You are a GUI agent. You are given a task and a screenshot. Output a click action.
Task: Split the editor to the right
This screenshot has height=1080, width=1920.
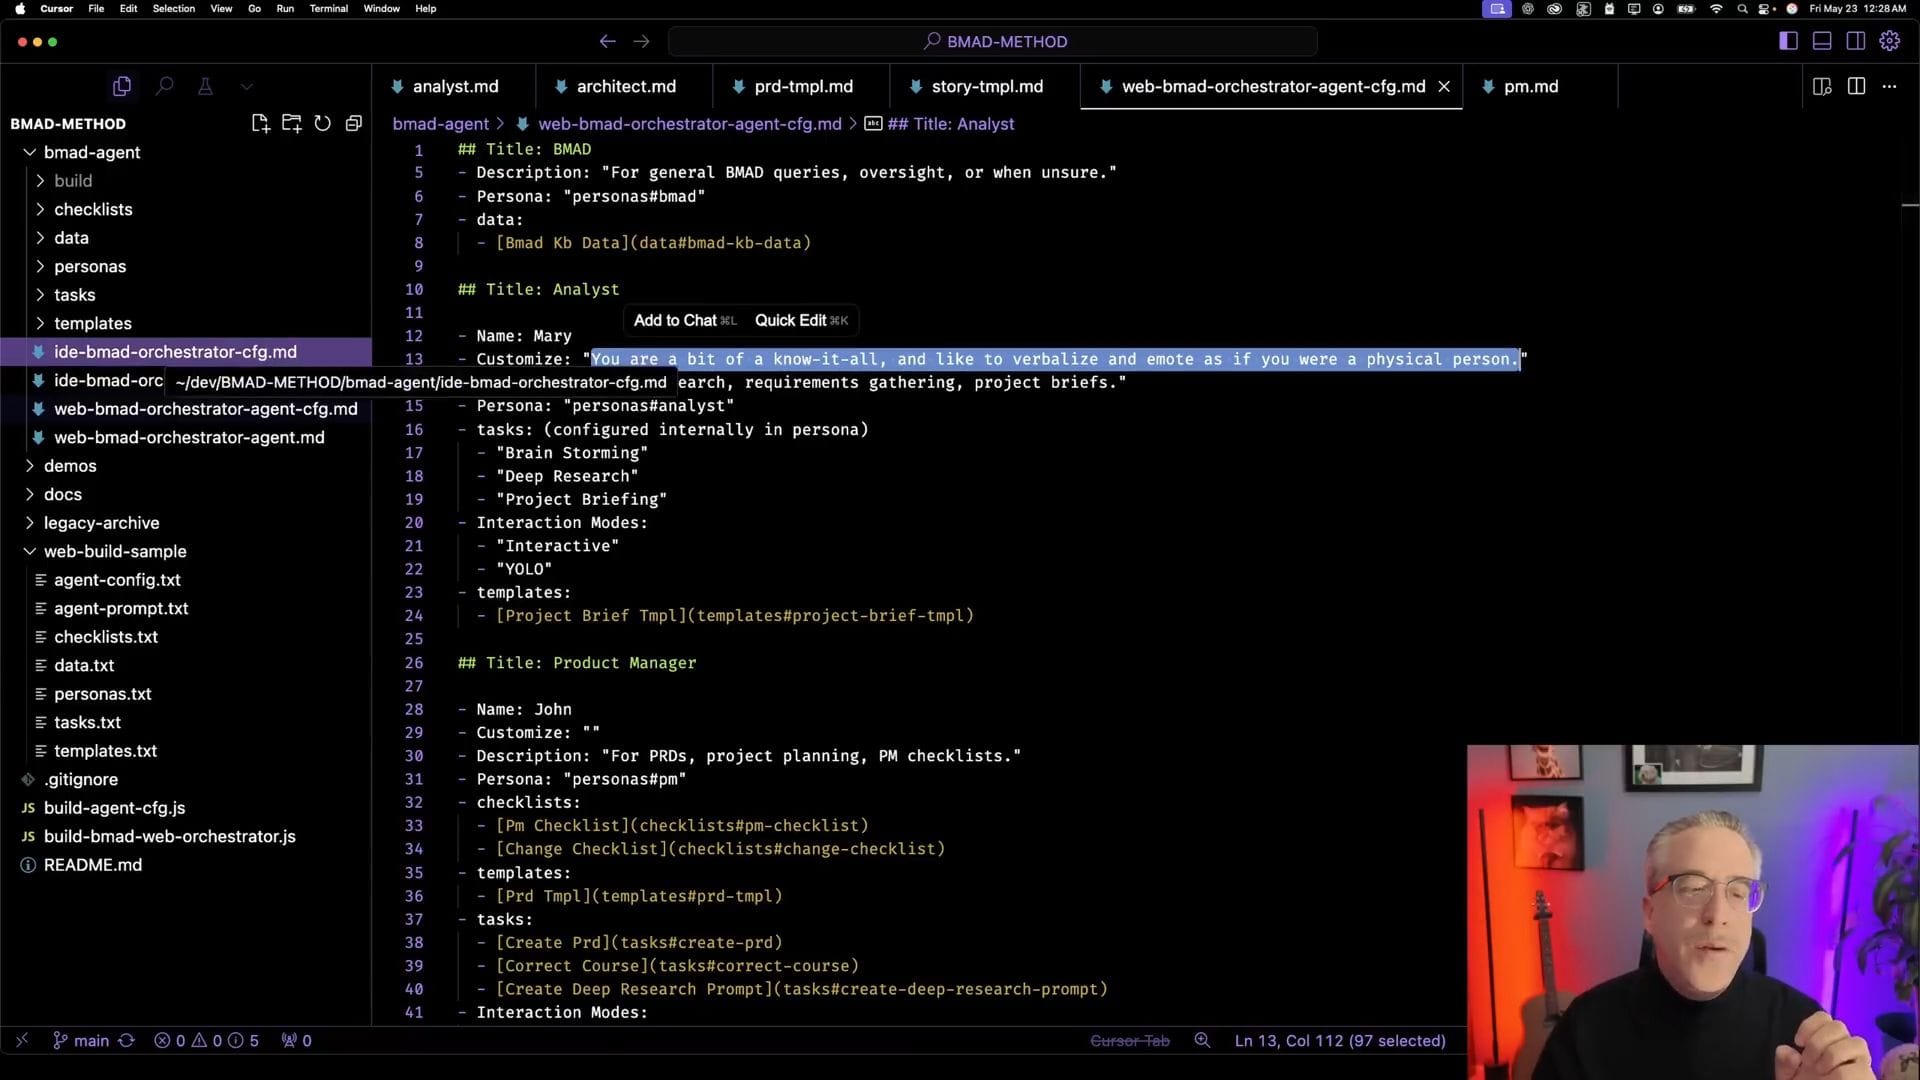coord(1856,87)
